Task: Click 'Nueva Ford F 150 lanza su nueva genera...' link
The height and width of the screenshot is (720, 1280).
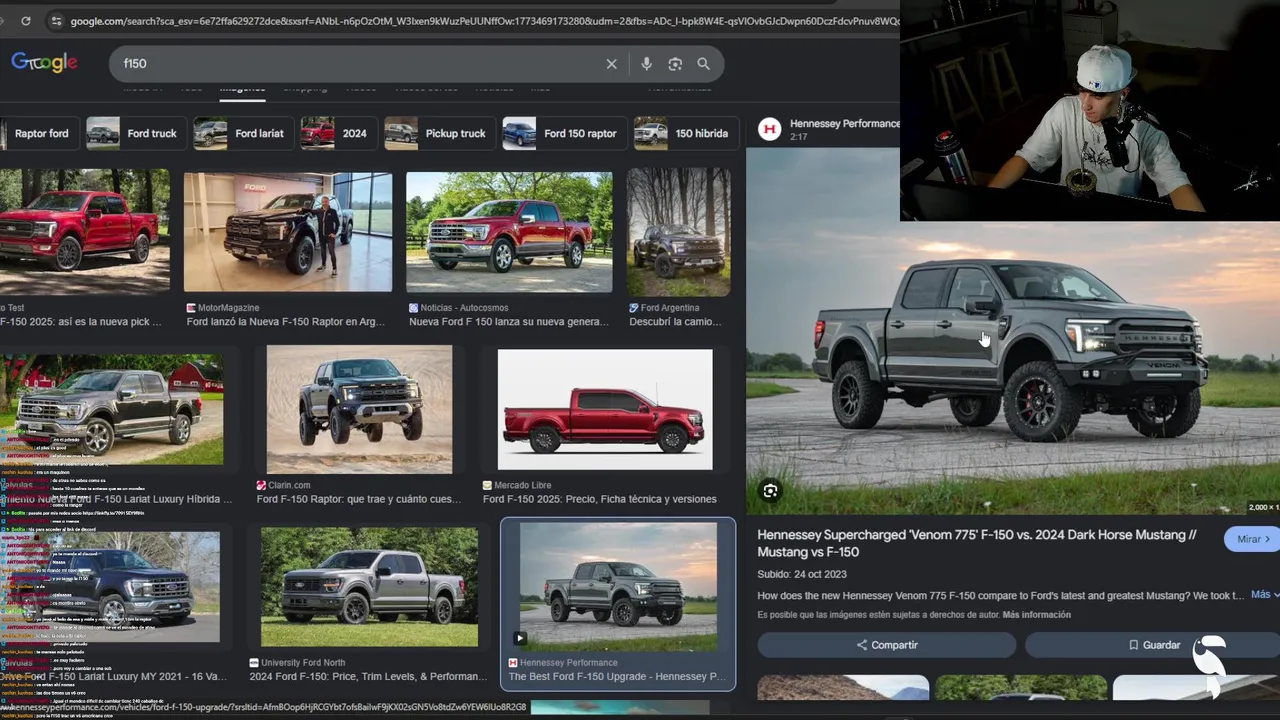Action: point(508,322)
